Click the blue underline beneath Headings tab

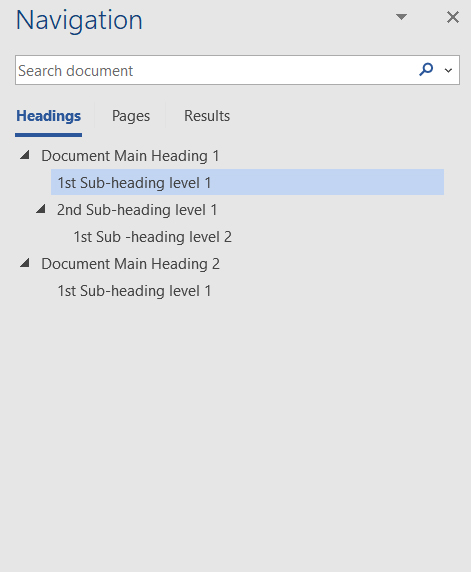[x=49, y=135]
